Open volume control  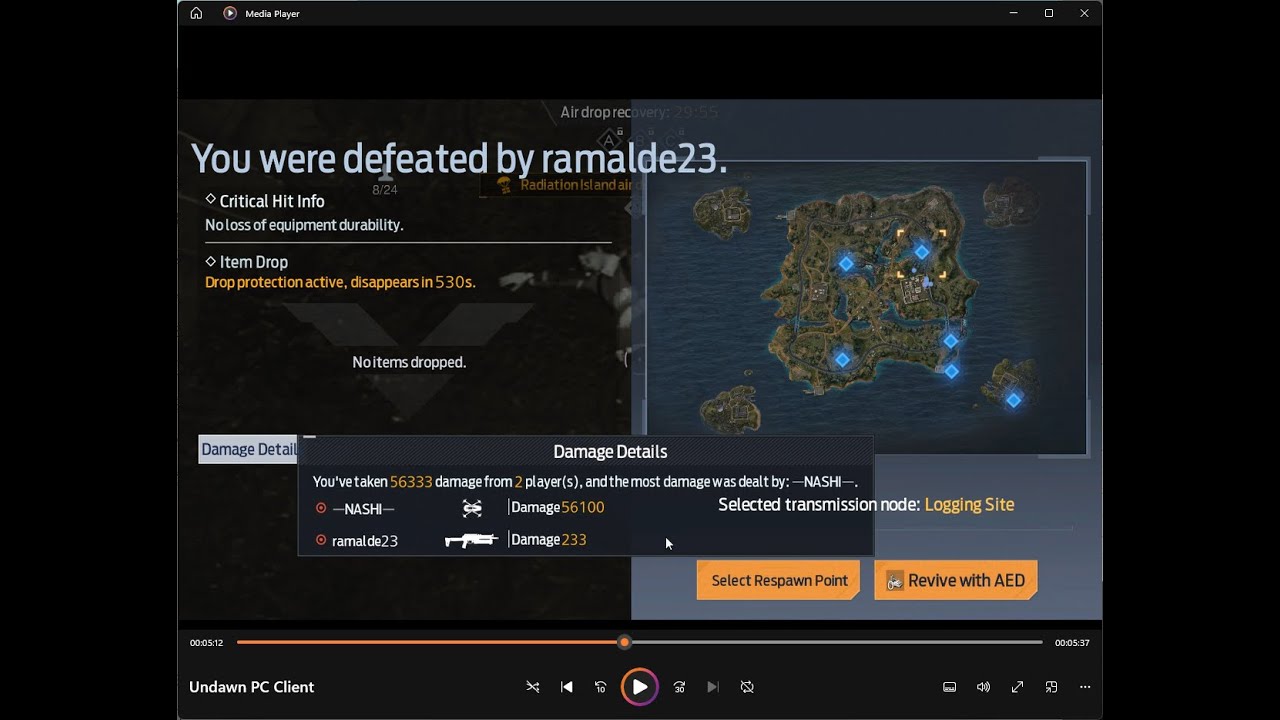point(983,687)
